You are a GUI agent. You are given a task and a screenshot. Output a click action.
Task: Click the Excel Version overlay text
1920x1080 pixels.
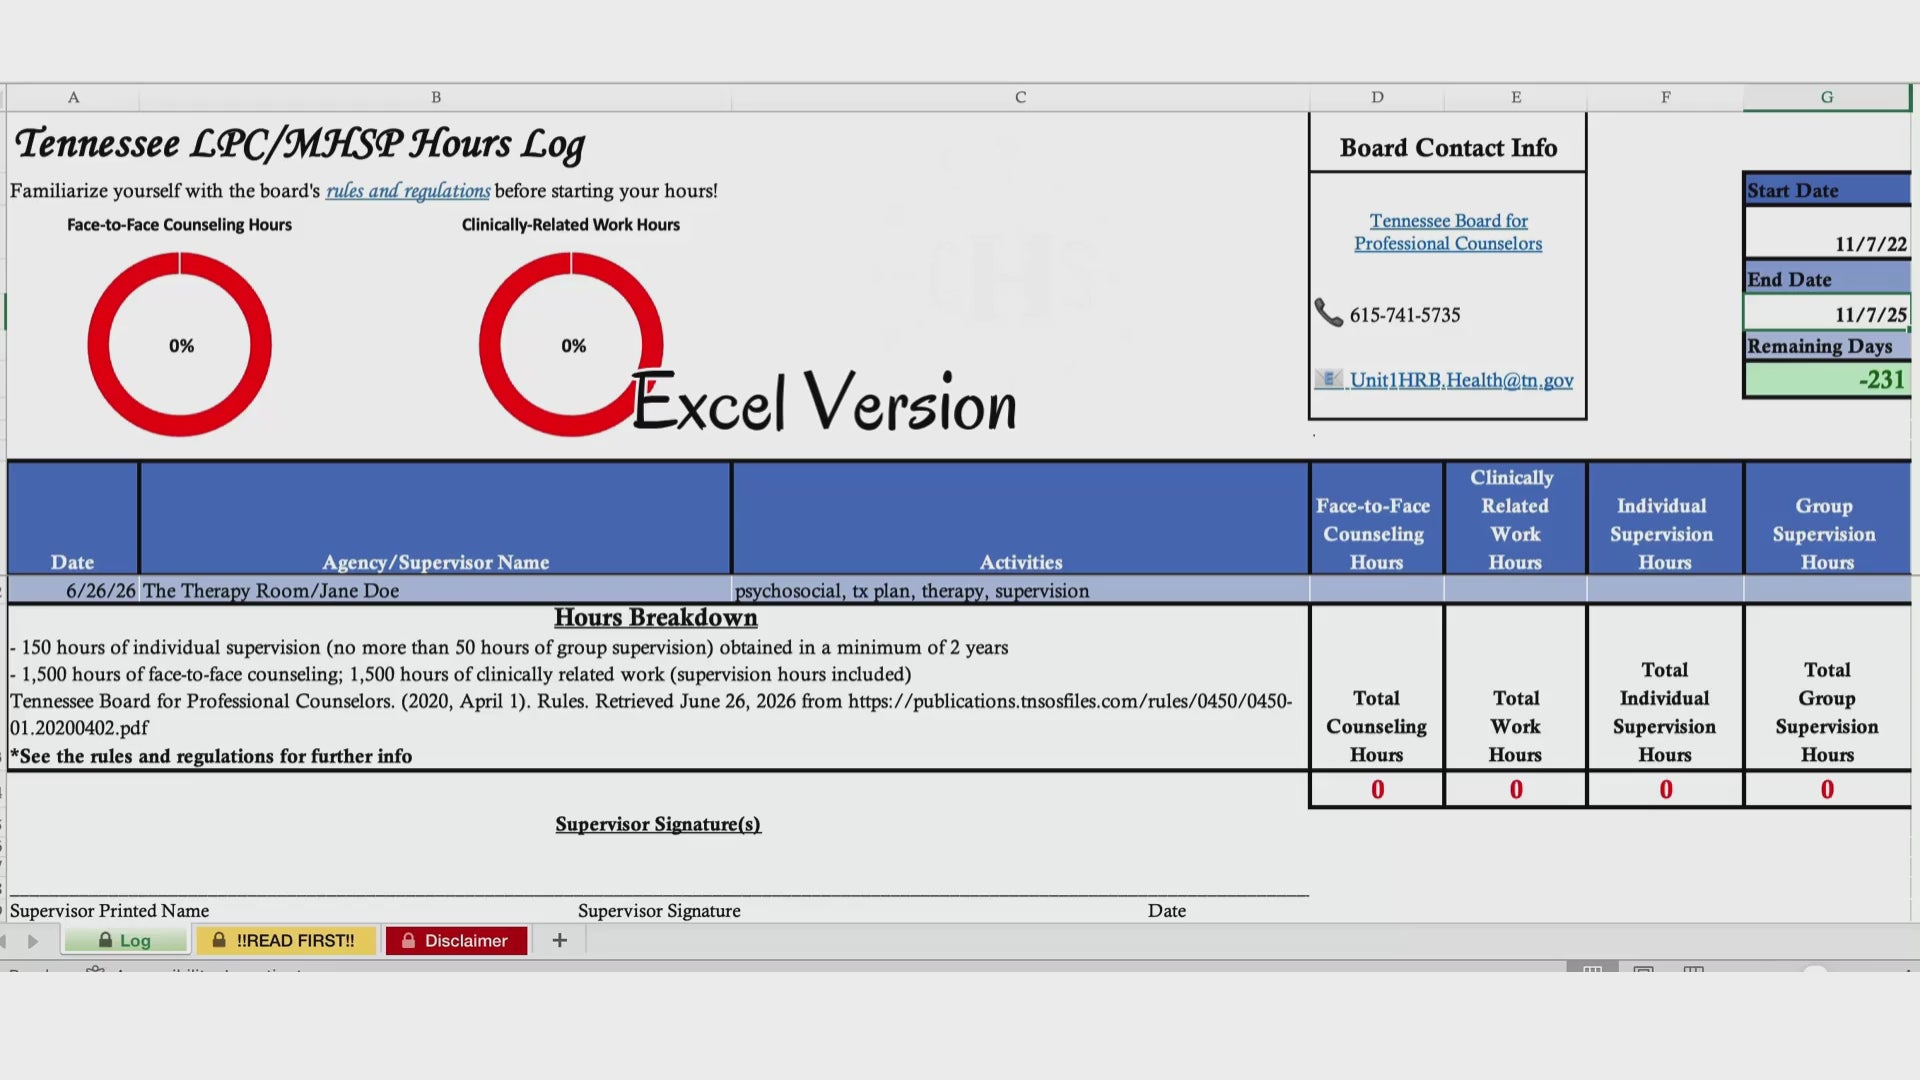[x=824, y=402]
